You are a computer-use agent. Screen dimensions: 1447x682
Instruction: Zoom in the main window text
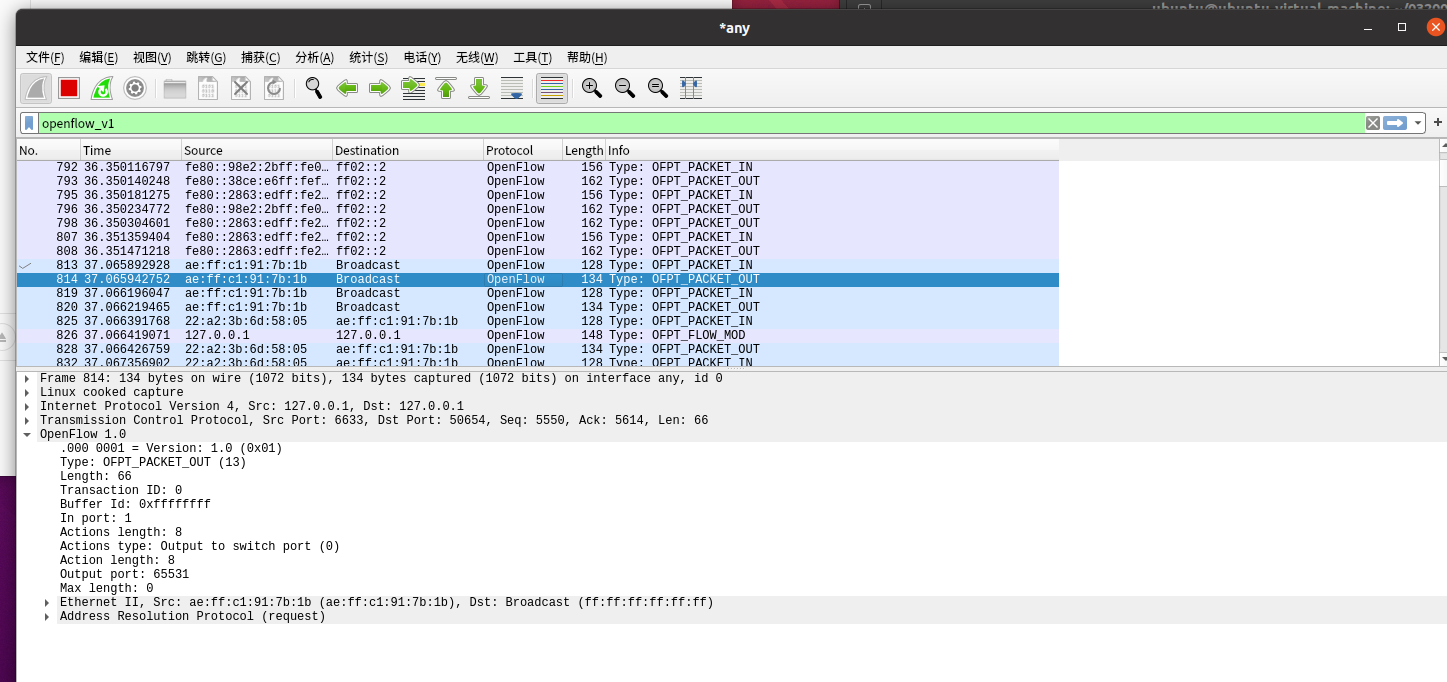coord(592,88)
